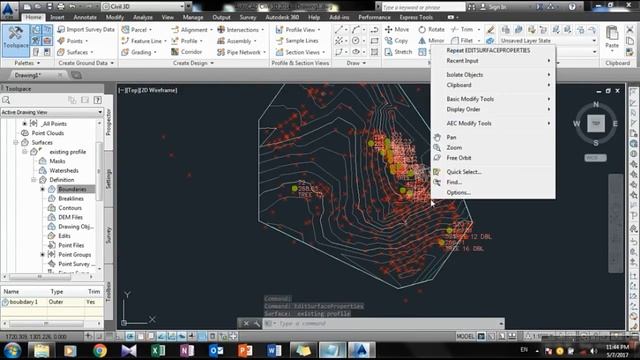Select the Trim tool
640x360 pixels.
click(x=462, y=29)
